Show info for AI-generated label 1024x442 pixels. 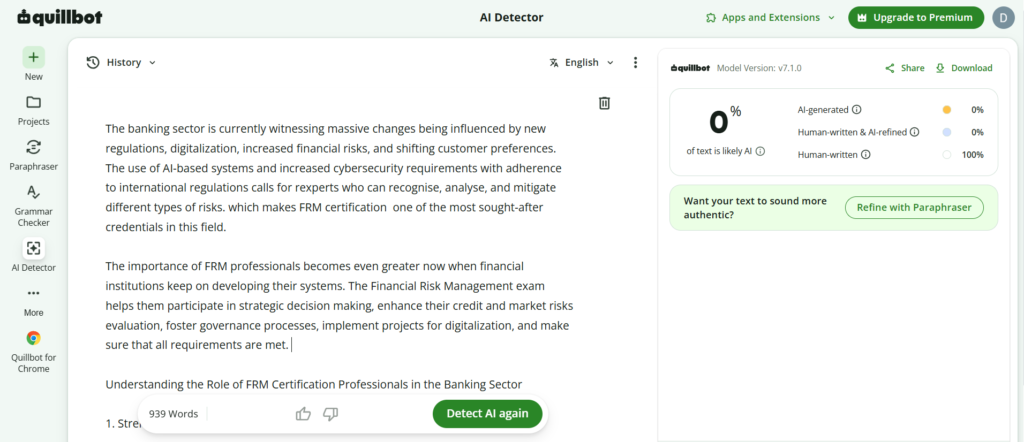[857, 110]
